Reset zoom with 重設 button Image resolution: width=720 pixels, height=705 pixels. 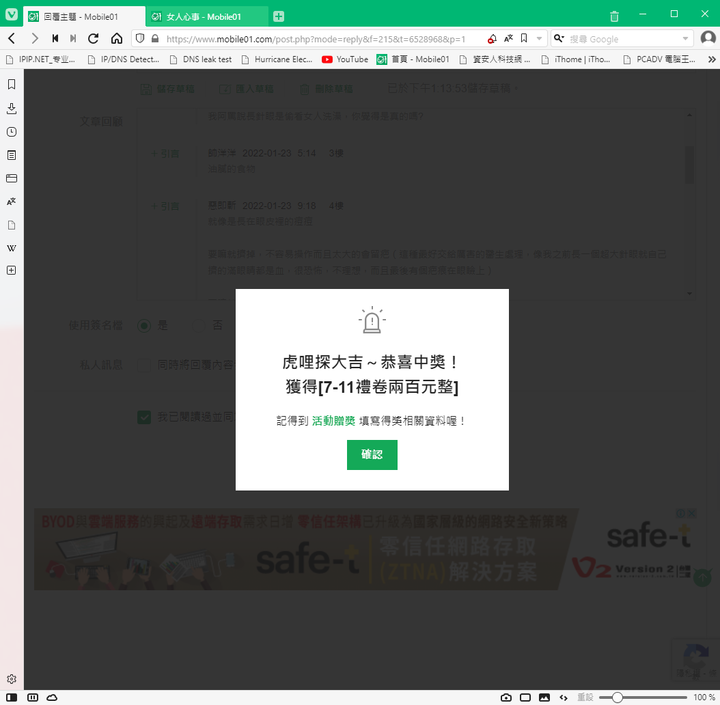click(x=585, y=697)
